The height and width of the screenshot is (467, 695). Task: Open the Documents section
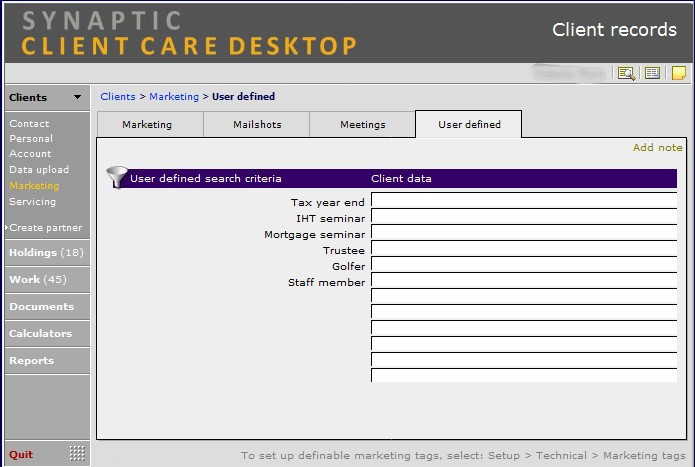click(x=47, y=307)
